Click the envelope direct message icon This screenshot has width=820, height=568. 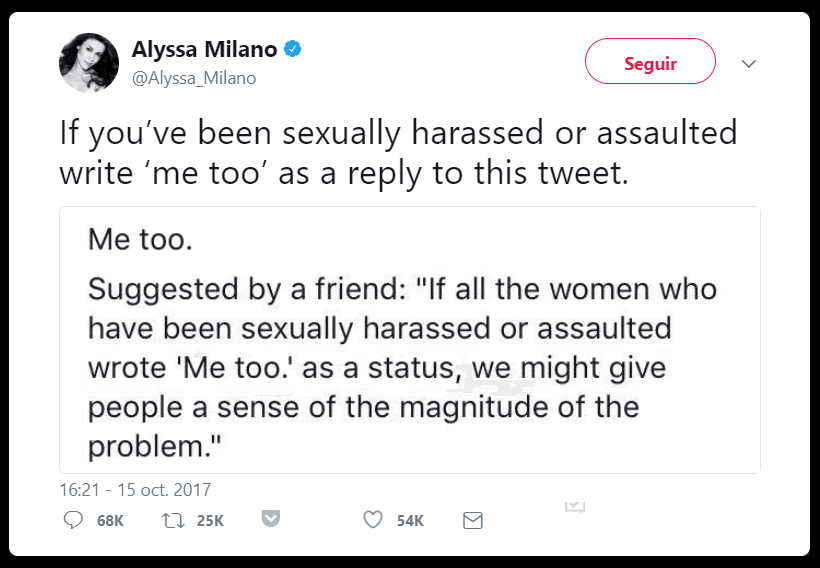click(x=473, y=520)
